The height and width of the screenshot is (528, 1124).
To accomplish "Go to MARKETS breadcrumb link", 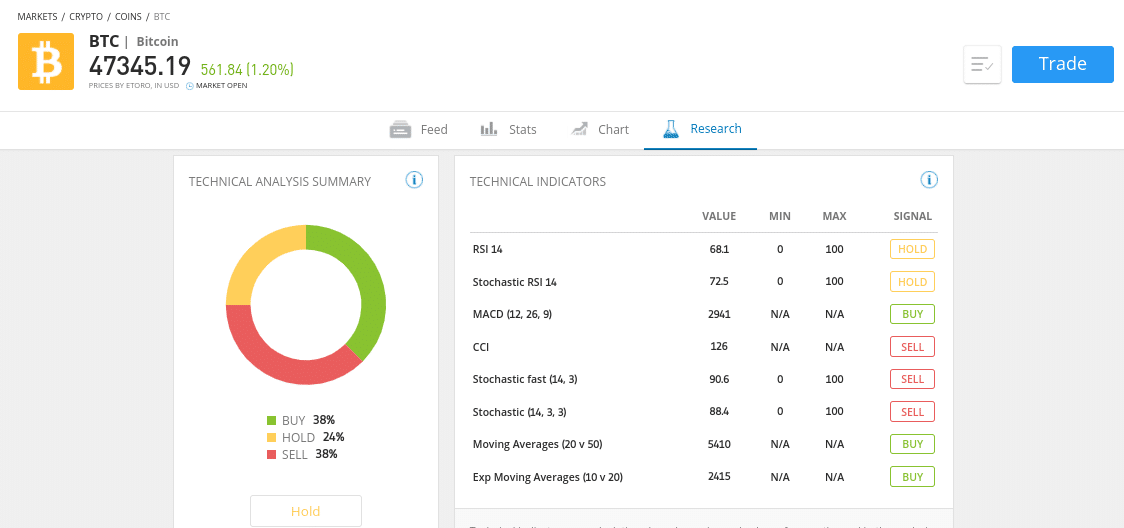I will pyautogui.click(x=37, y=16).
